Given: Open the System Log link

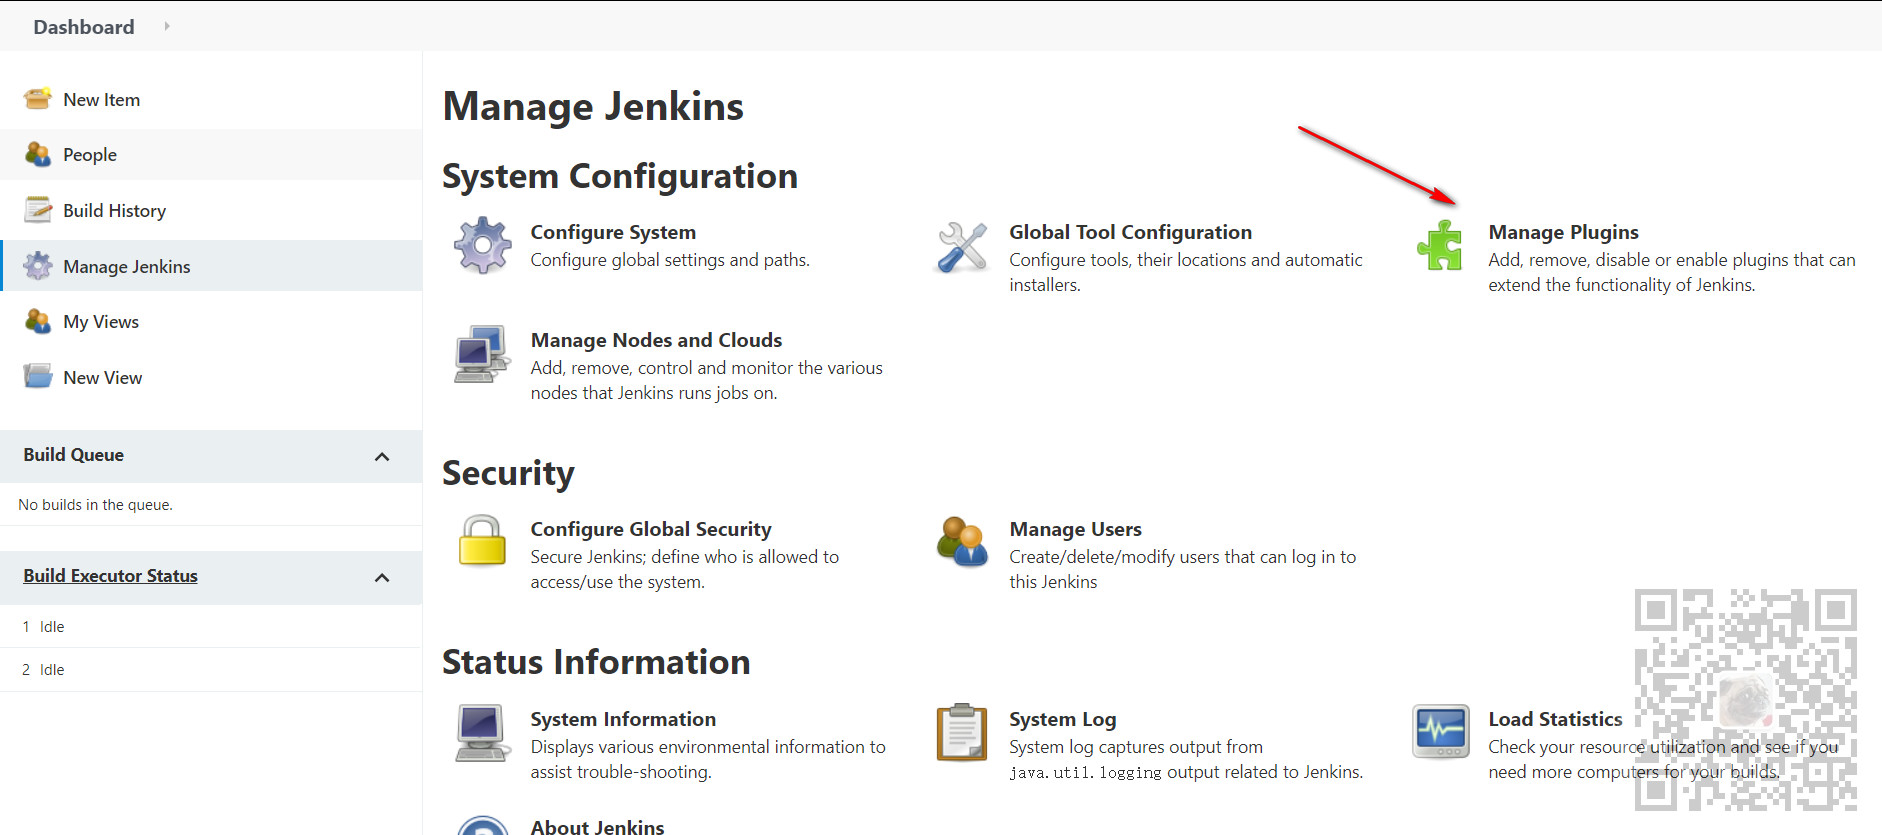Looking at the screenshot, I should coord(1062,719).
